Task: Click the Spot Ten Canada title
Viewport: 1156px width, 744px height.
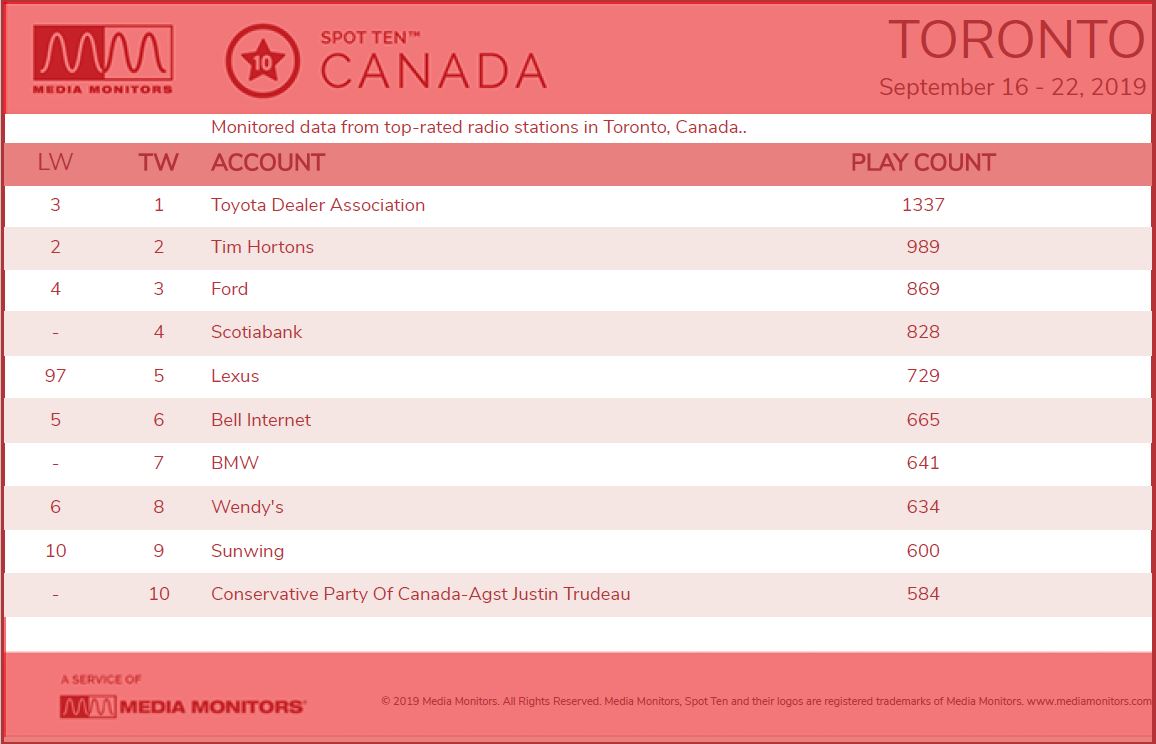Action: click(x=434, y=61)
